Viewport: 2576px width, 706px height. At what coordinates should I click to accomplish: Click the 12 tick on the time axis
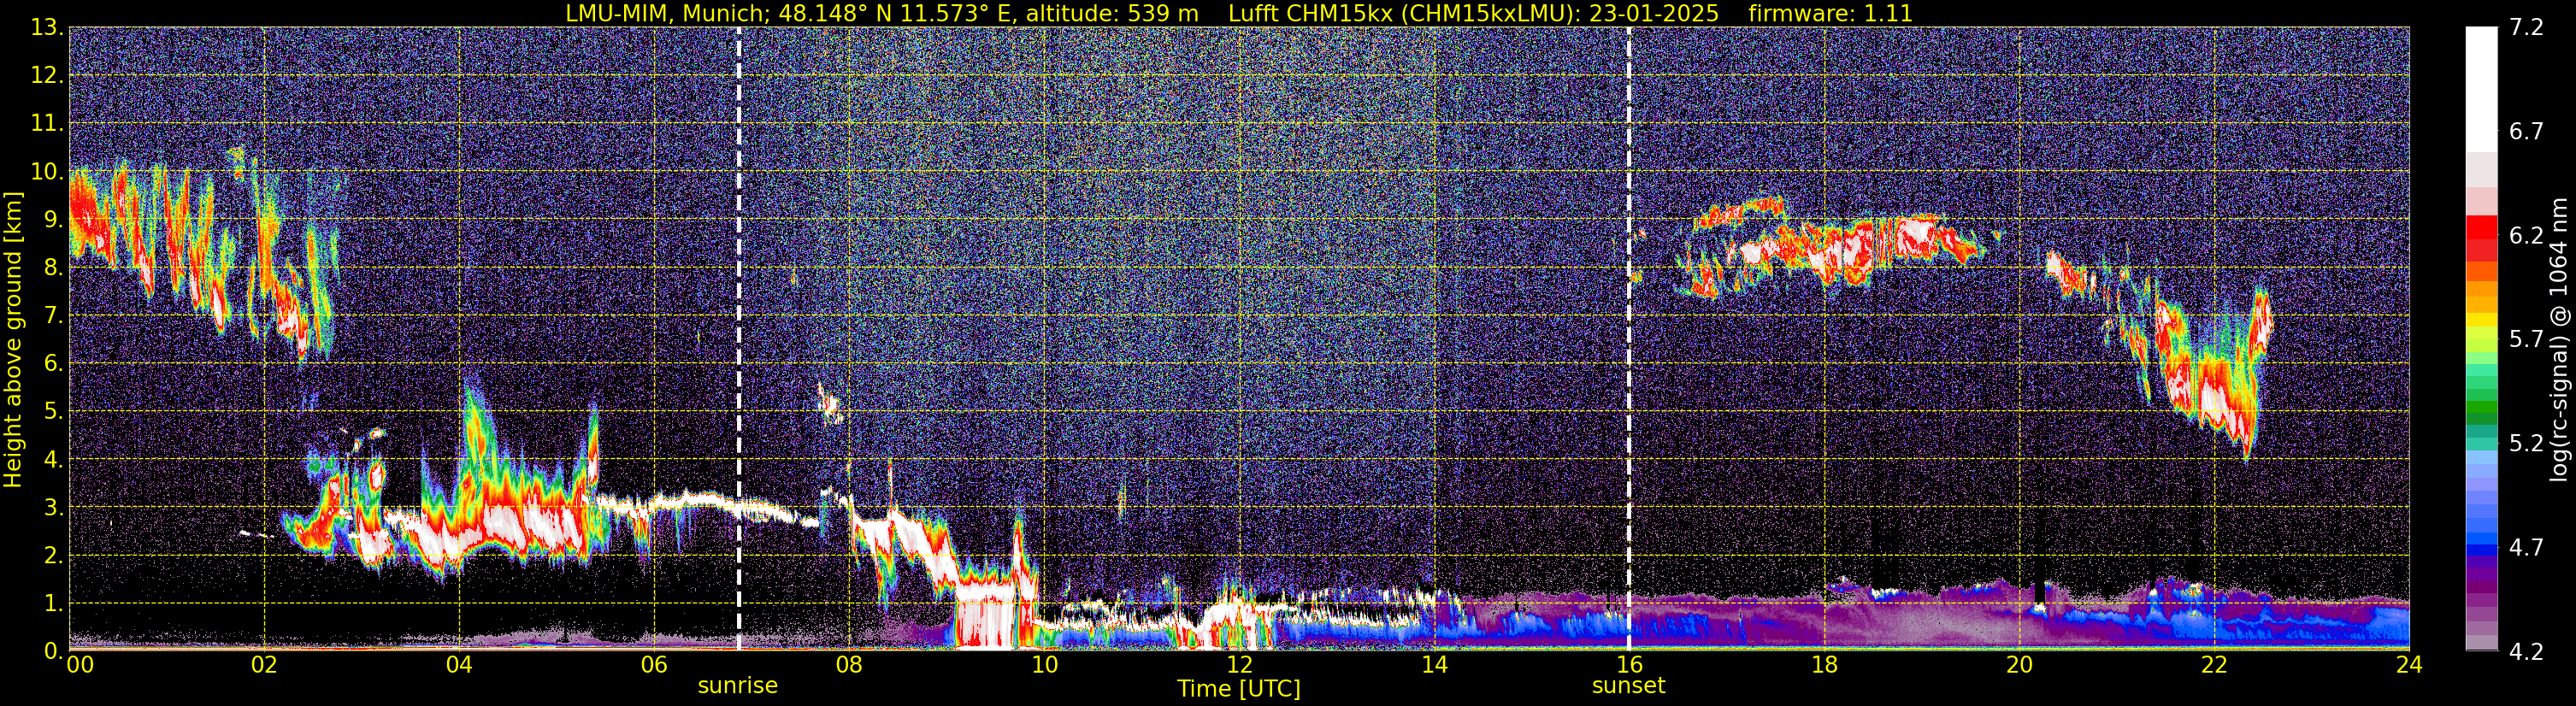pos(1239,665)
